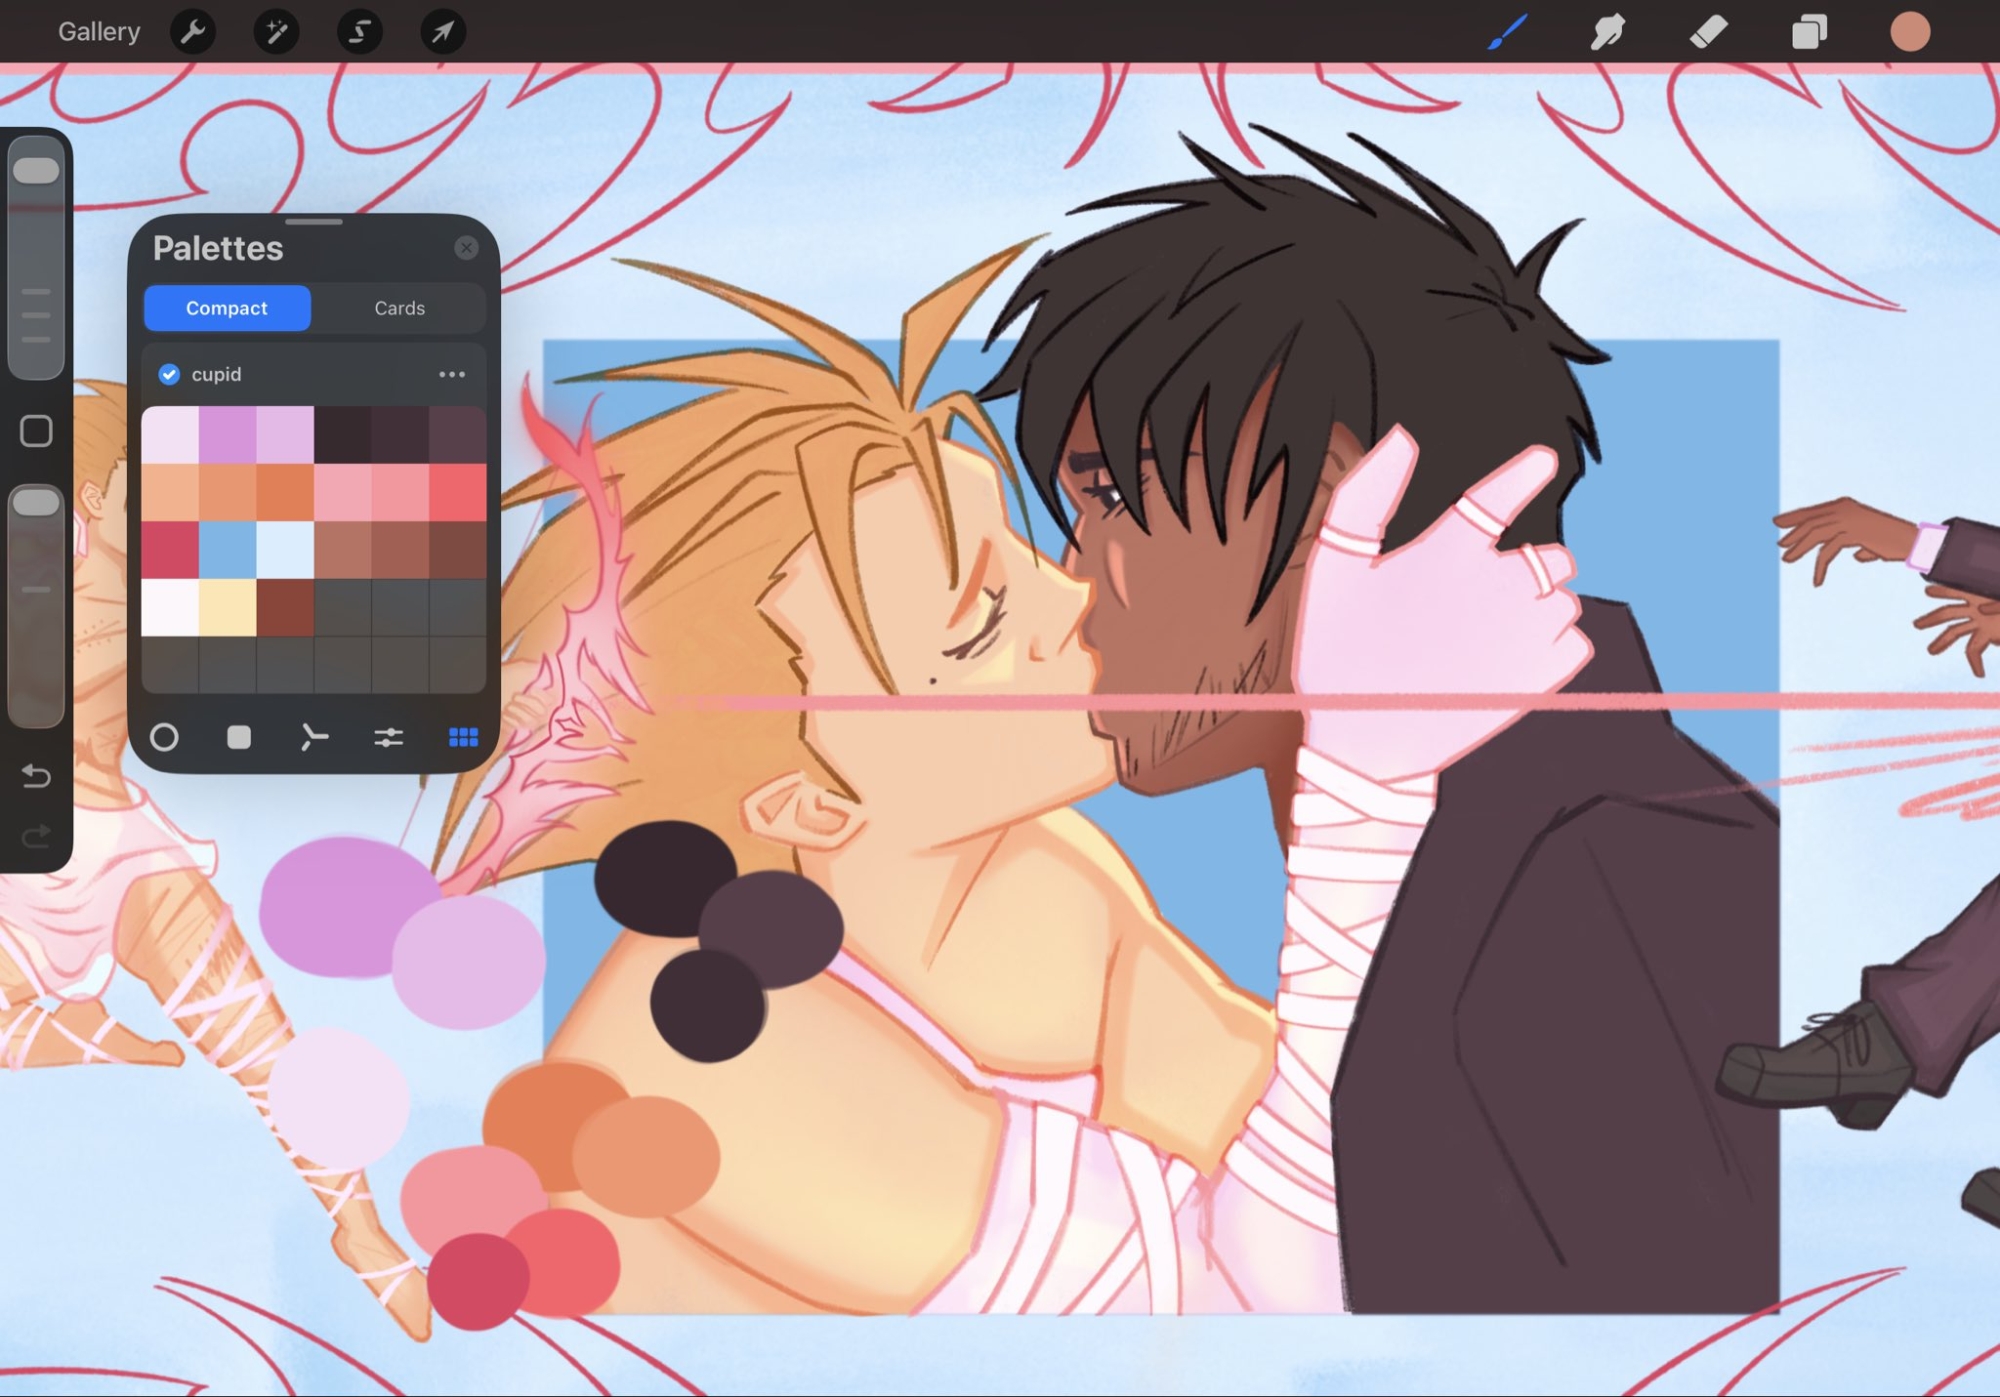
Task: Select the Smudge tool
Action: 1607,32
